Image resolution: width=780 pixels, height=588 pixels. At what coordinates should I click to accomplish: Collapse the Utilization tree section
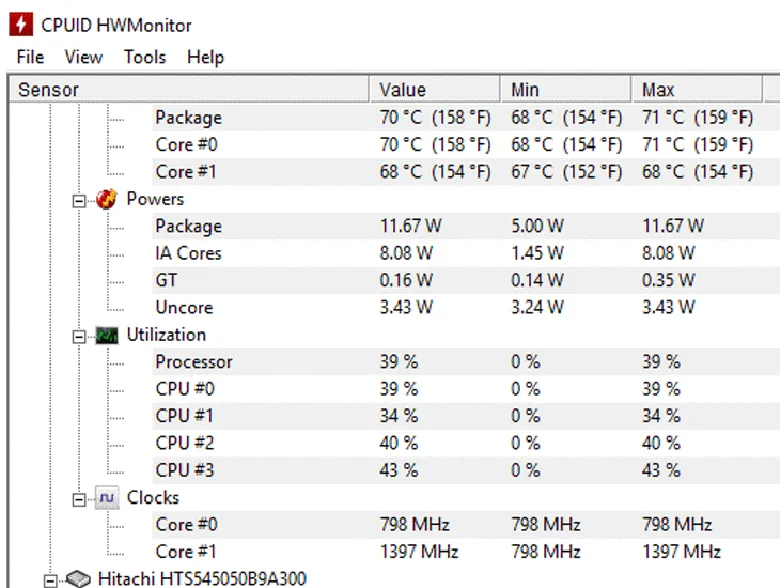[79, 336]
